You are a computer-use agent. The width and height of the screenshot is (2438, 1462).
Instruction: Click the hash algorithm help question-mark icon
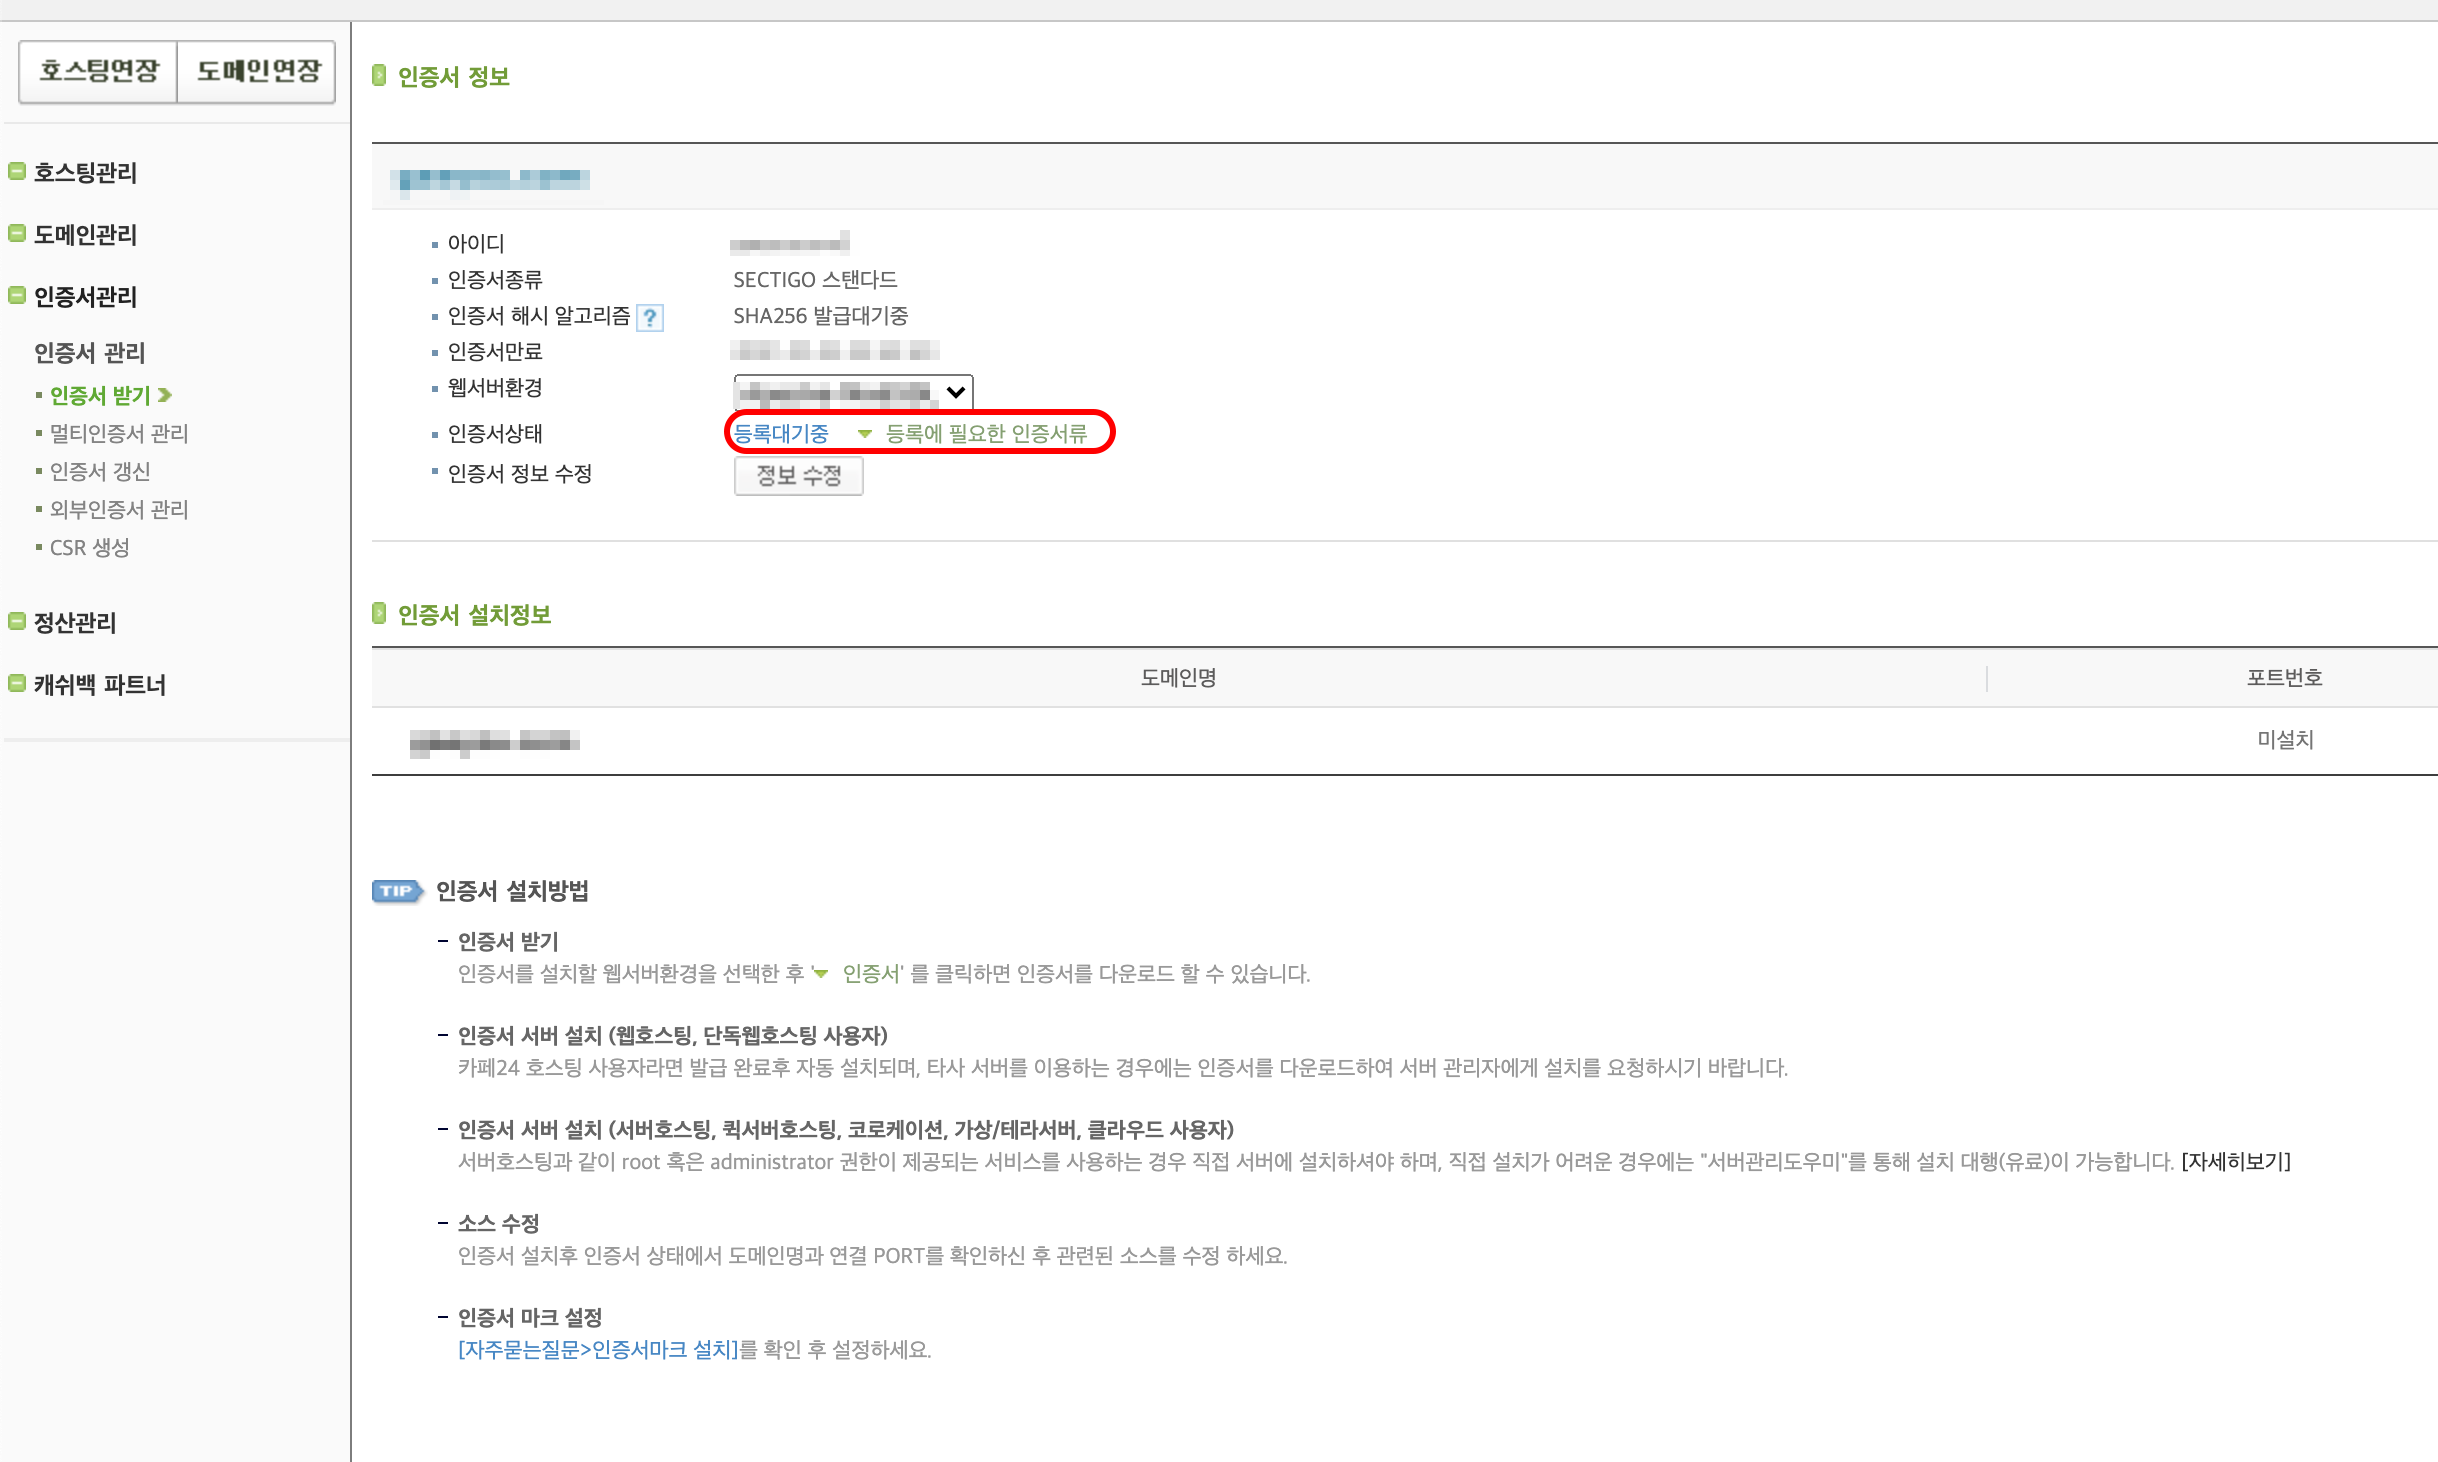[650, 318]
